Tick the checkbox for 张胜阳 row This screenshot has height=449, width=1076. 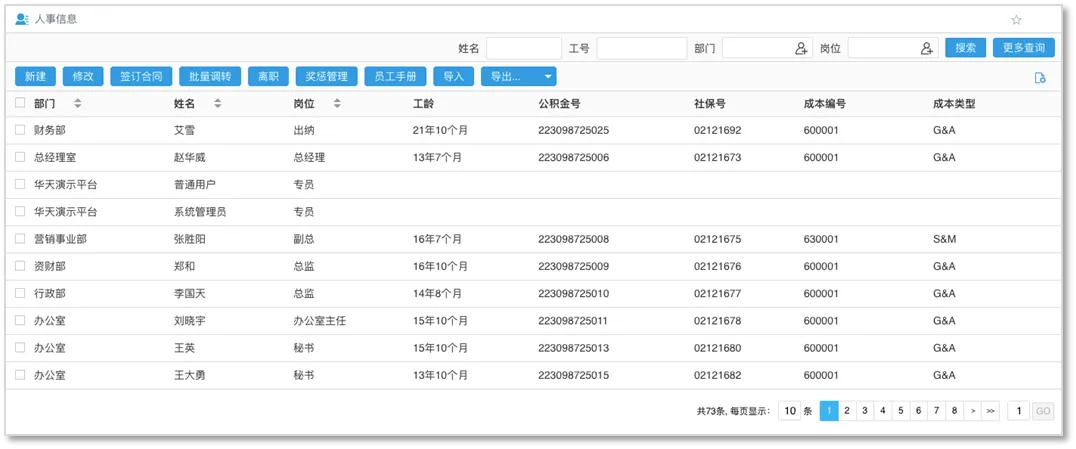pos(20,239)
